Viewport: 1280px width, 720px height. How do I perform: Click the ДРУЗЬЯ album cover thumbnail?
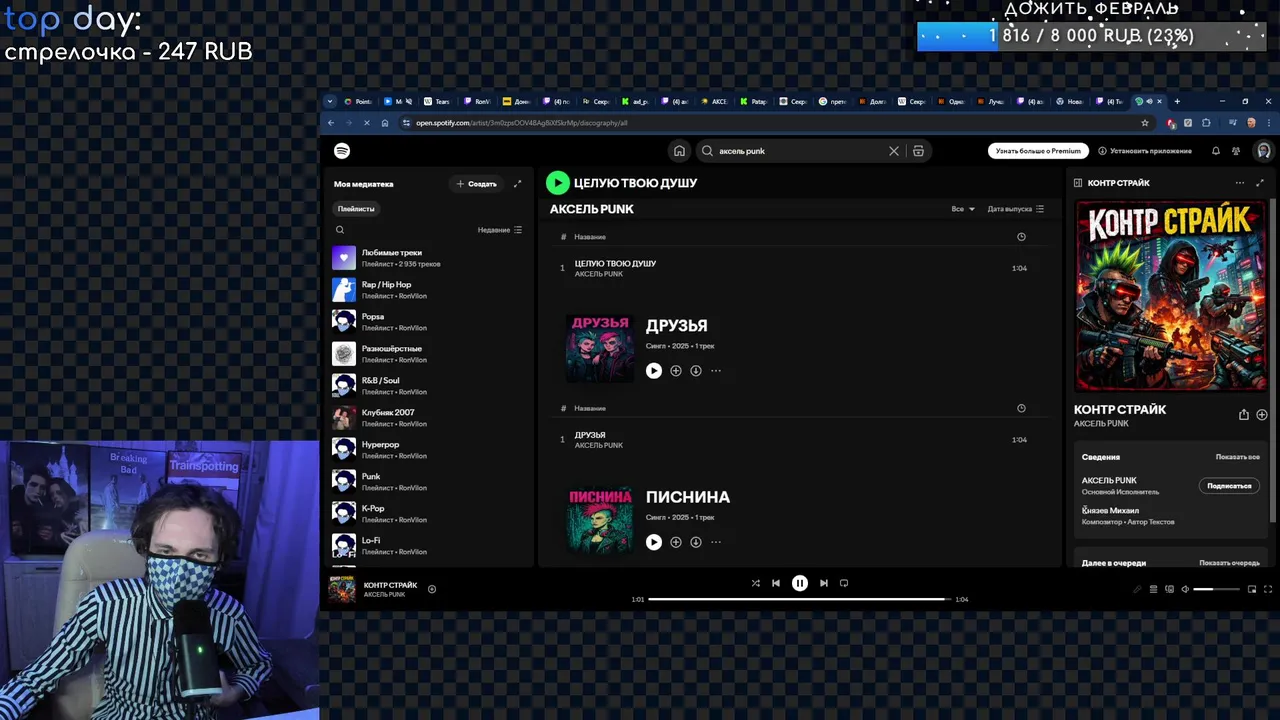pyautogui.click(x=600, y=348)
